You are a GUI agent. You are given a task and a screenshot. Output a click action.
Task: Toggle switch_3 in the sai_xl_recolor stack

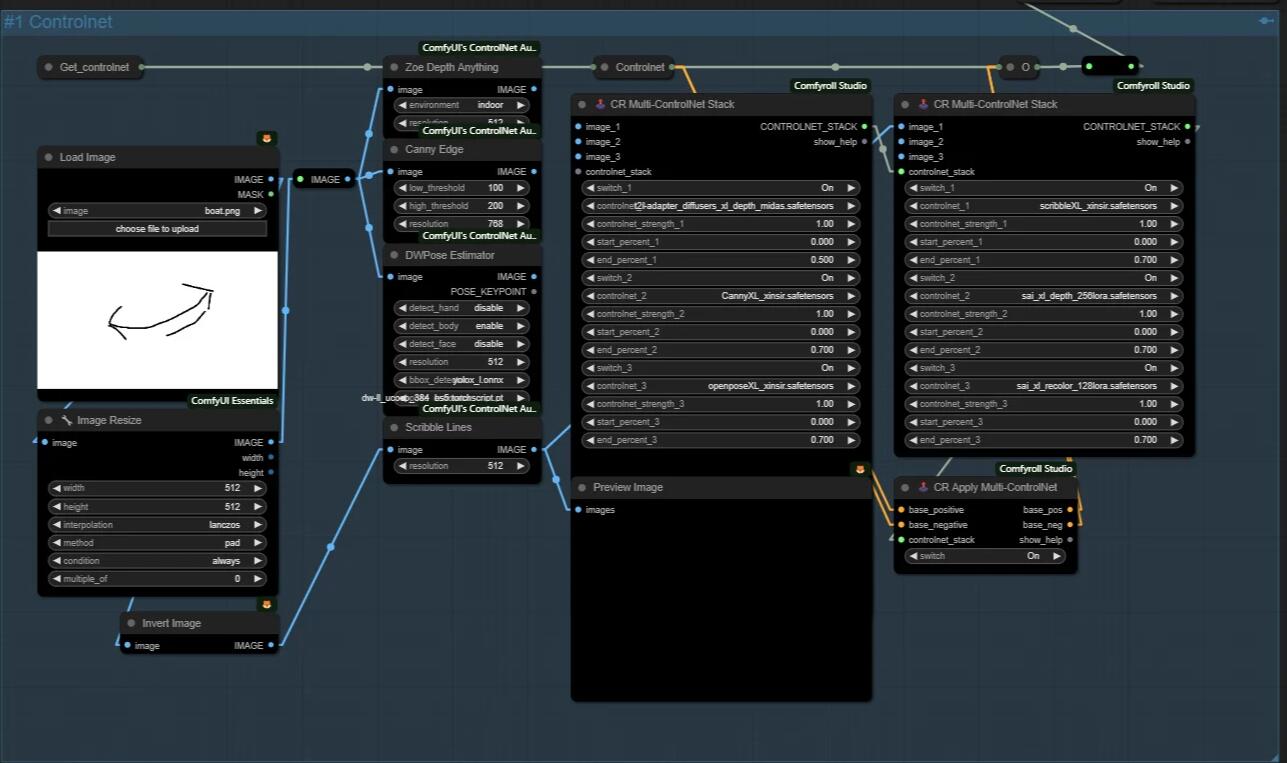click(1044, 367)
